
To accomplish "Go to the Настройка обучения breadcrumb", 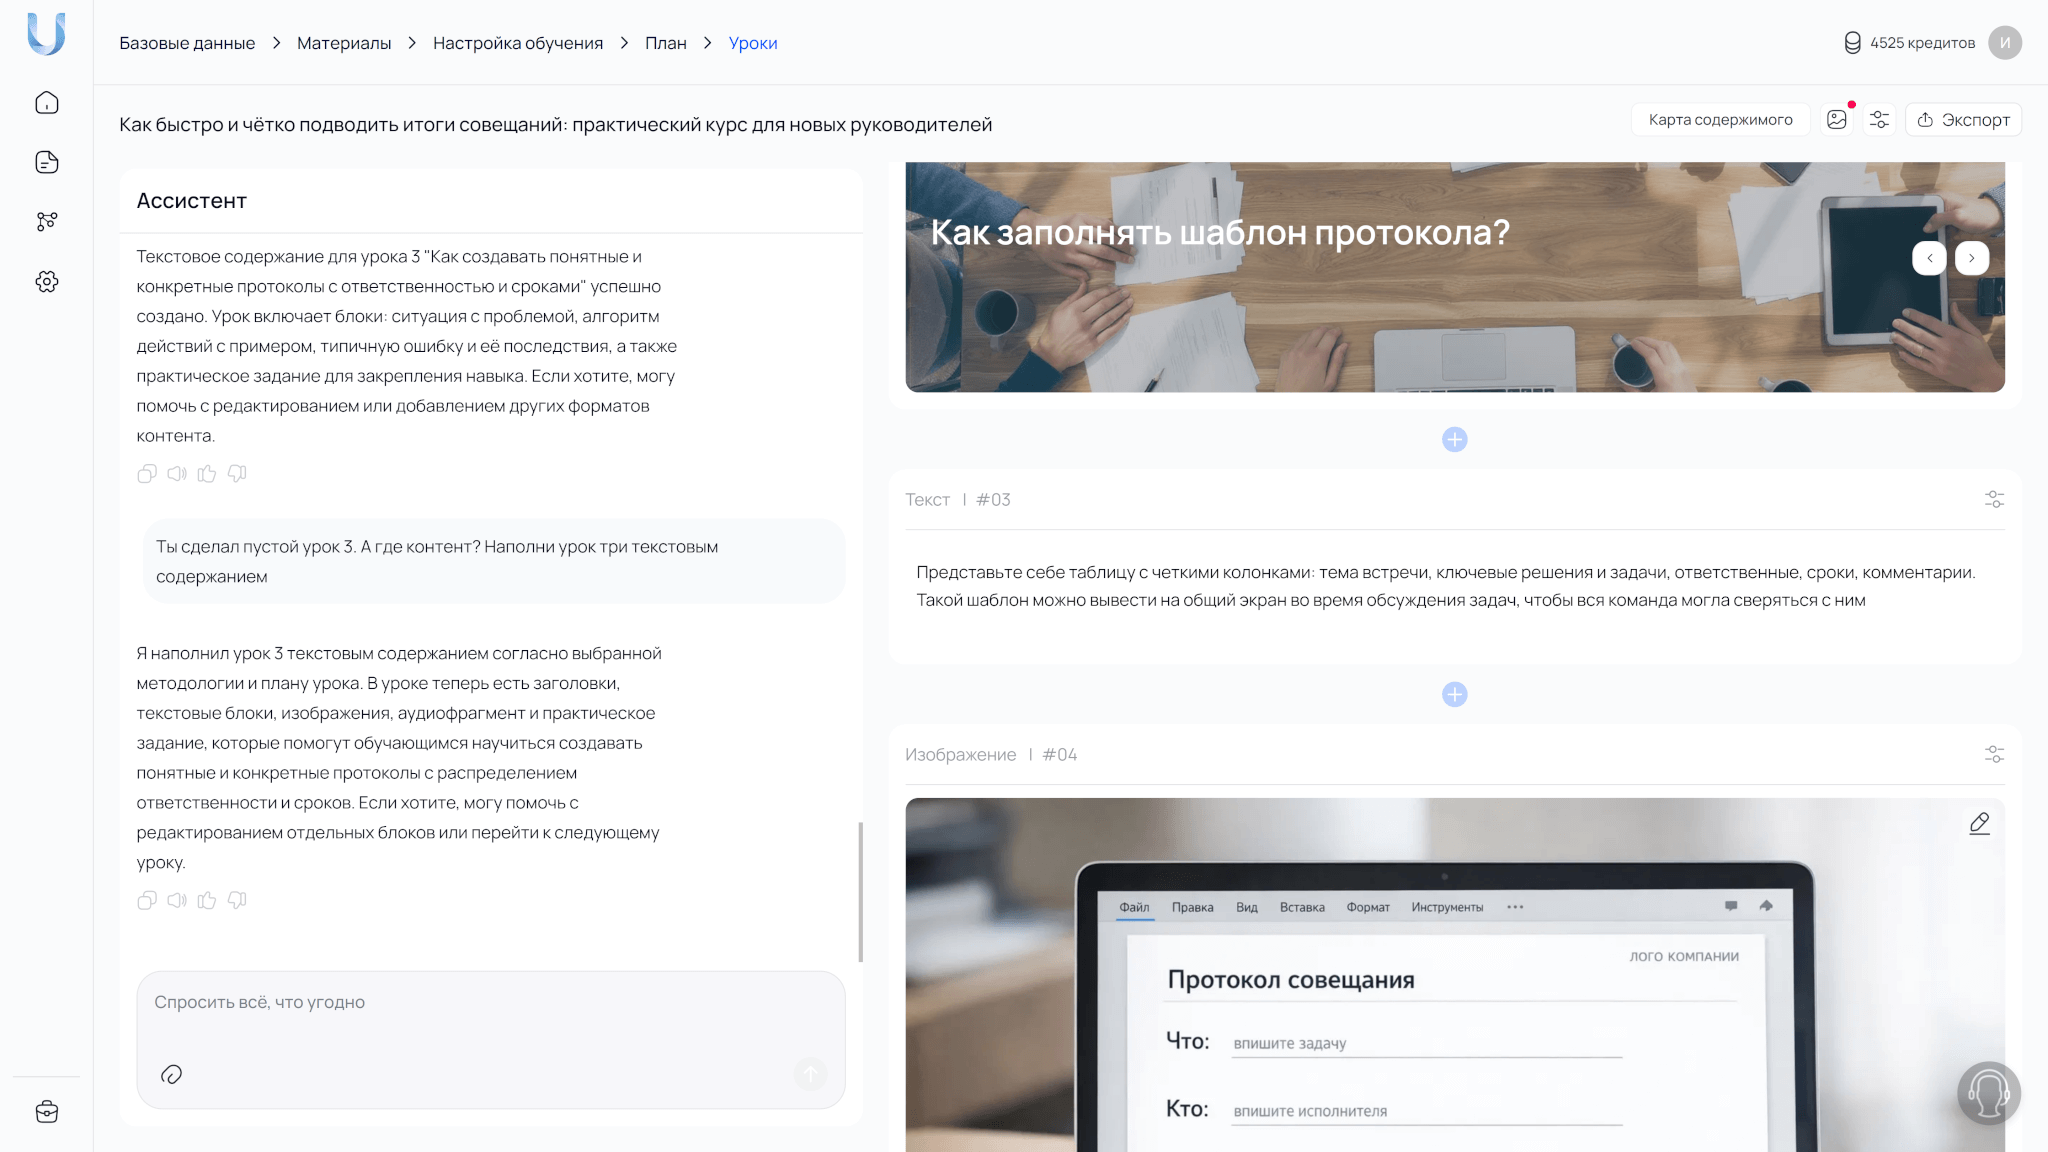I will [x=517, y=43].
